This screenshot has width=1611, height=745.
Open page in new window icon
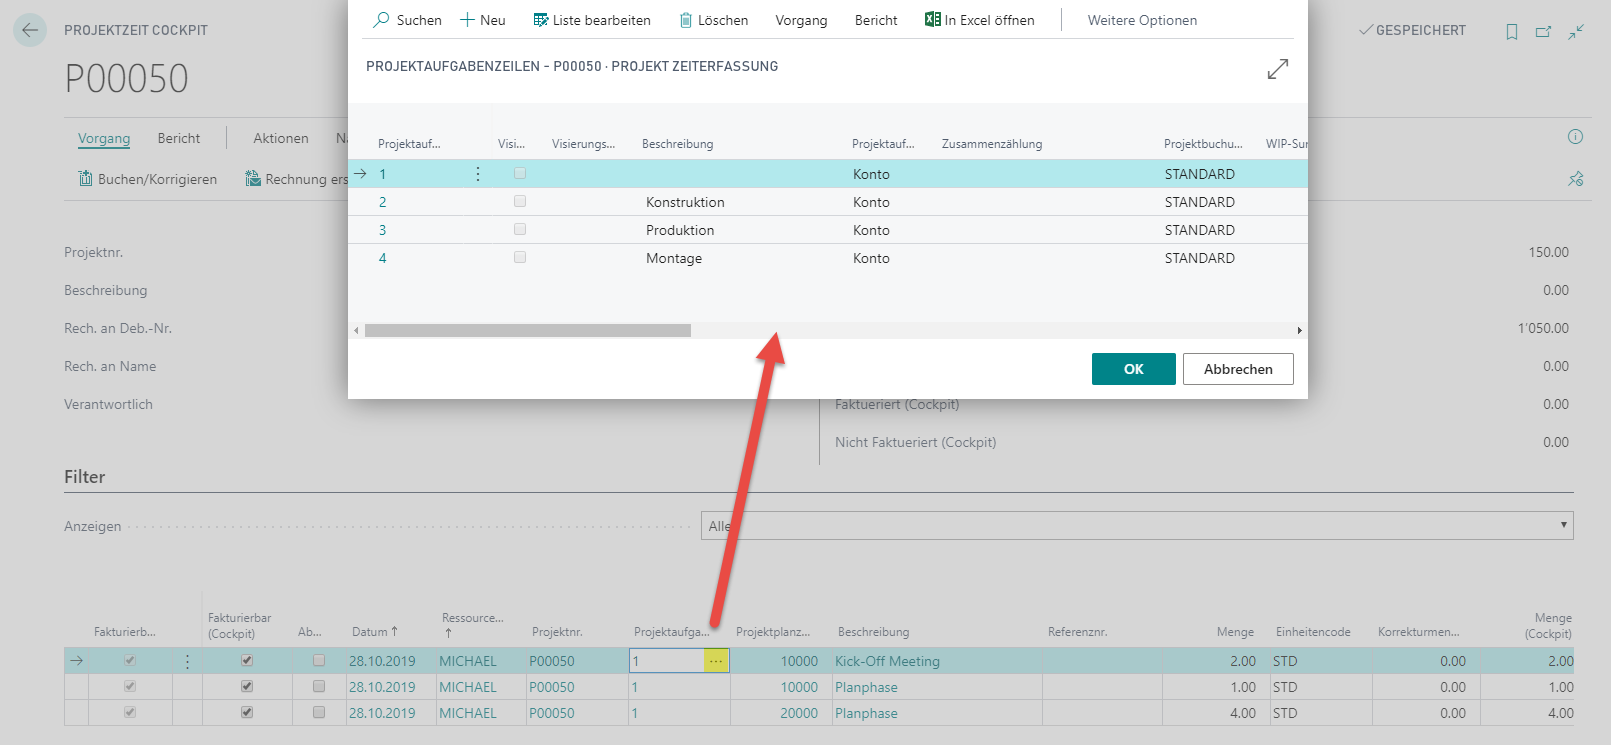point(1543,31)
